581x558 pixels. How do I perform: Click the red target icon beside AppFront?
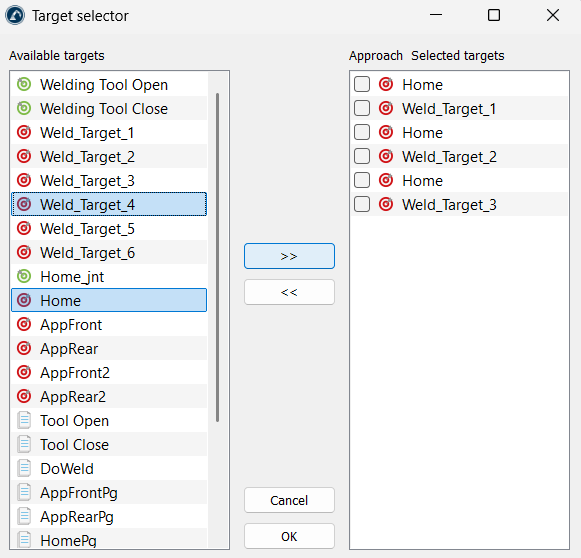pyautogui.click(x=24, y=324)
